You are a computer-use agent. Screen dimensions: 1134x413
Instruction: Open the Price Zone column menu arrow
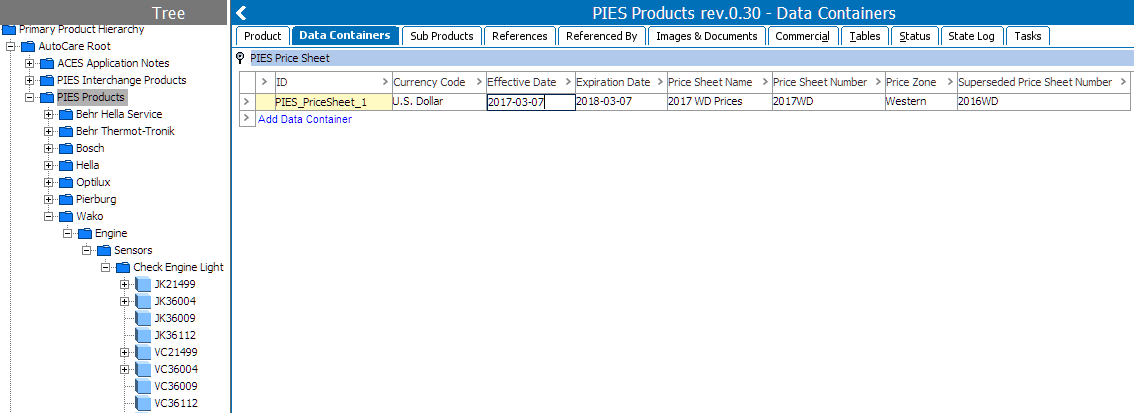pos(950,82)
